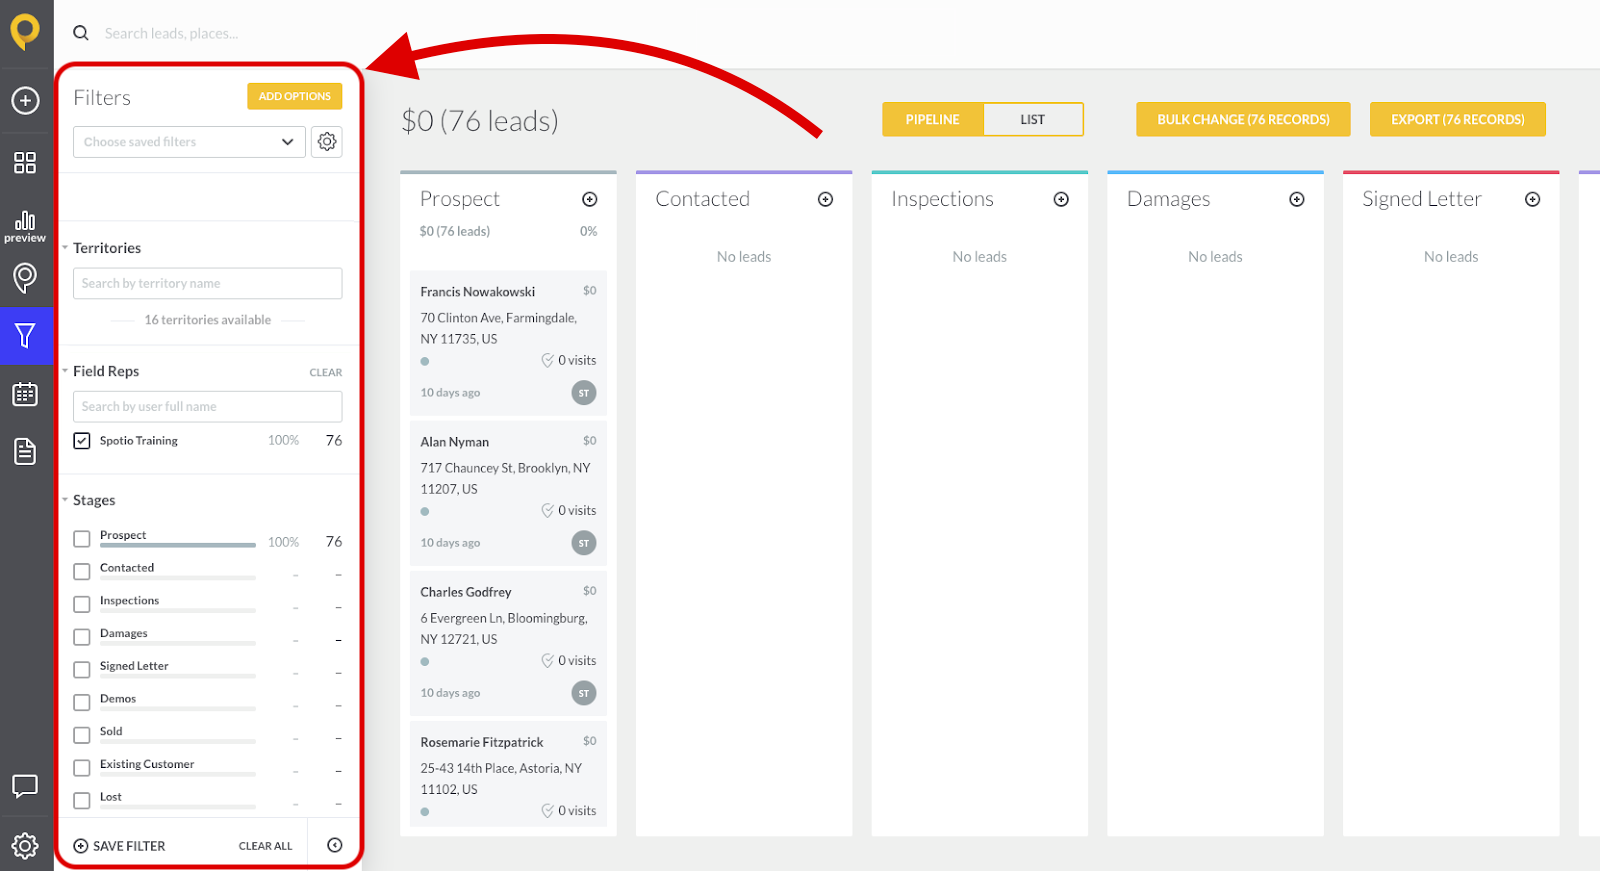The image size is (1600, 871).
Task: Collapse the Stages filter section
Action: (65, 500)
